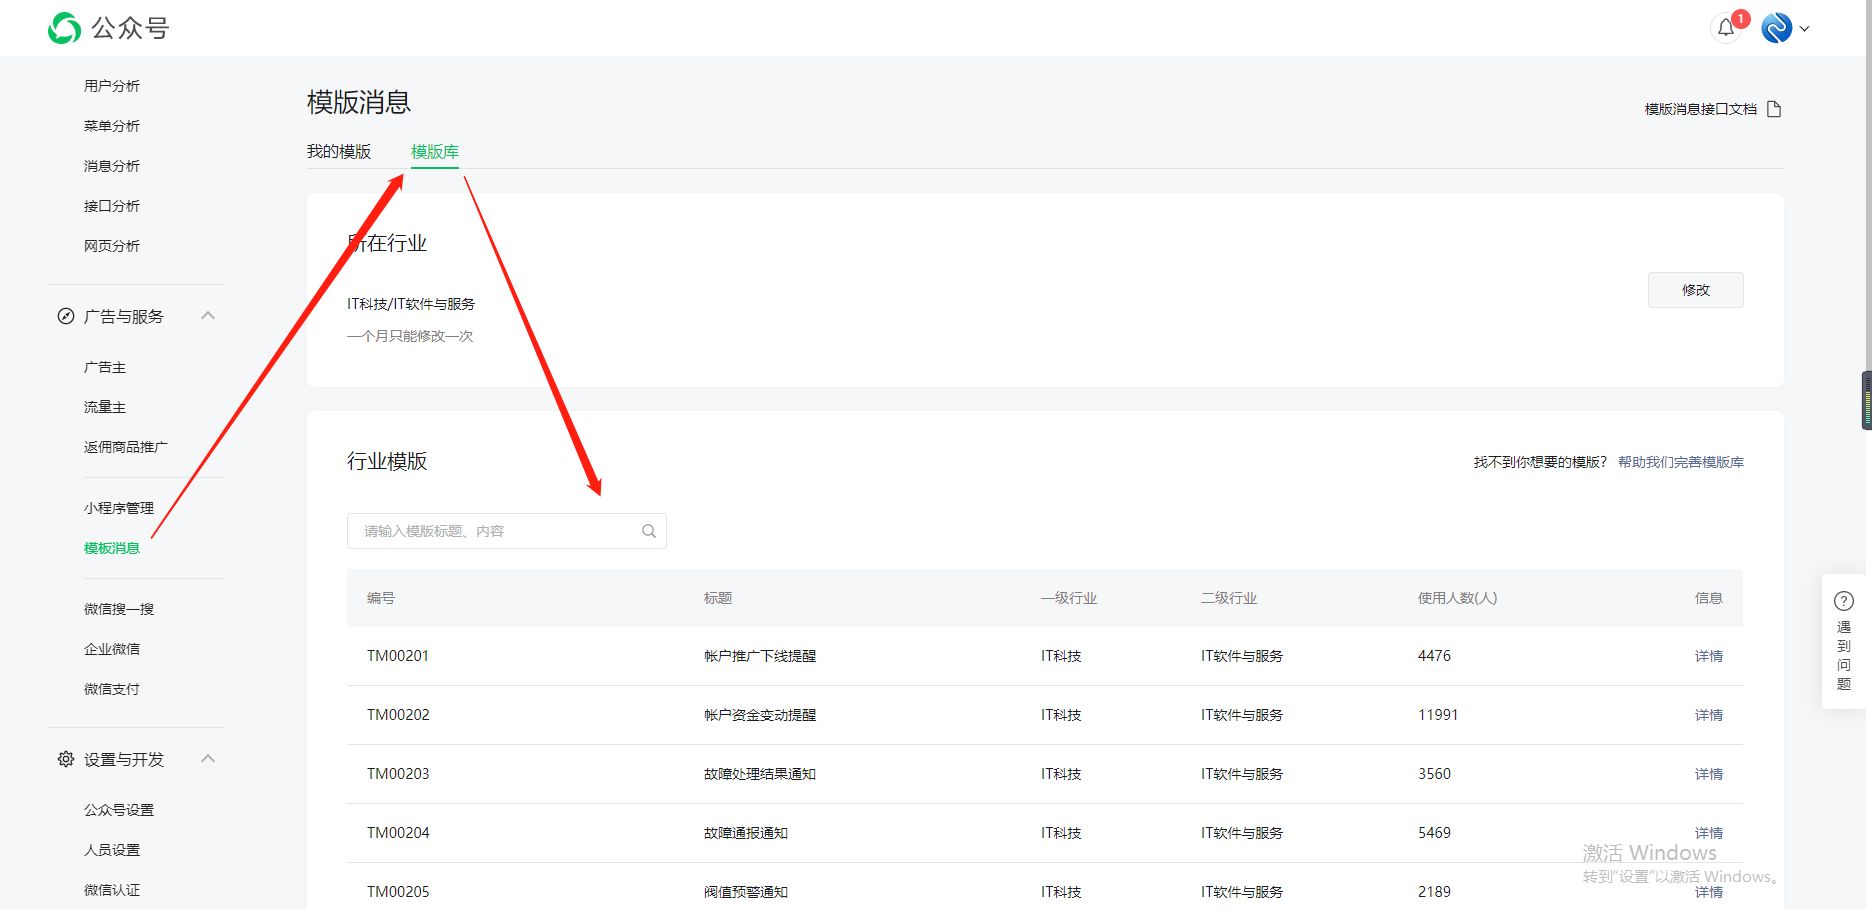The height and width of the screenshot is (909, 1872).
Task: Click the 模版消息接口文档 document icon
Action: pos(1774,109)
